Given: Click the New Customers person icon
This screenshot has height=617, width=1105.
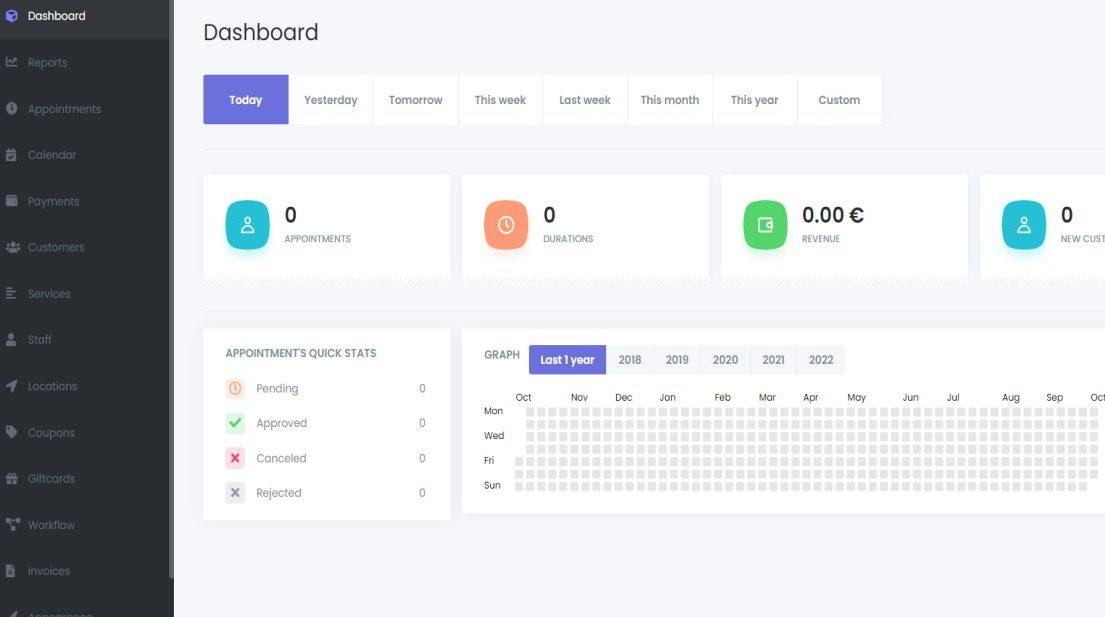Looking at the screenshot, I should 1024,225.
